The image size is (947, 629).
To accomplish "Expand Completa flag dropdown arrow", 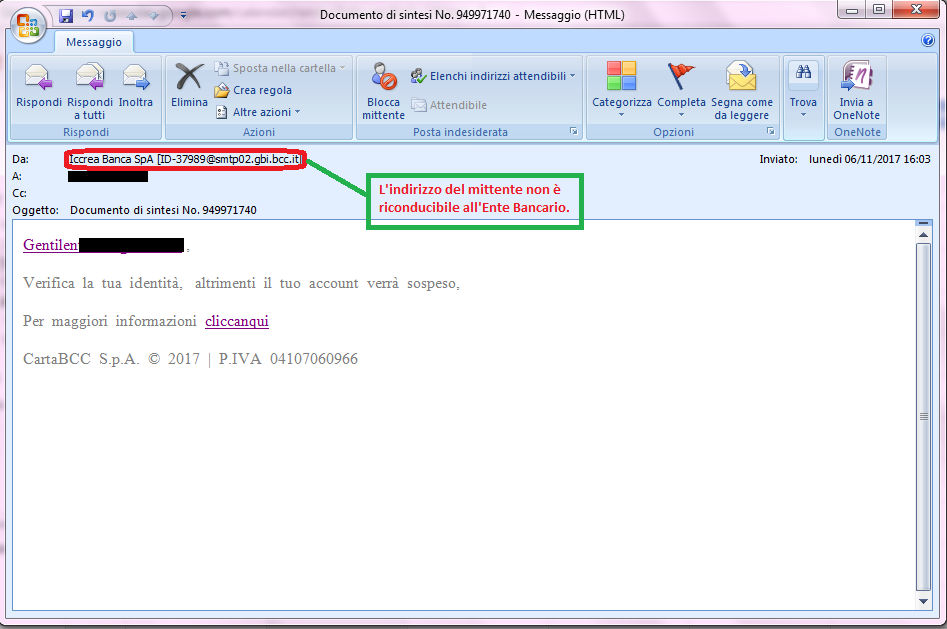I will [681, 115].
